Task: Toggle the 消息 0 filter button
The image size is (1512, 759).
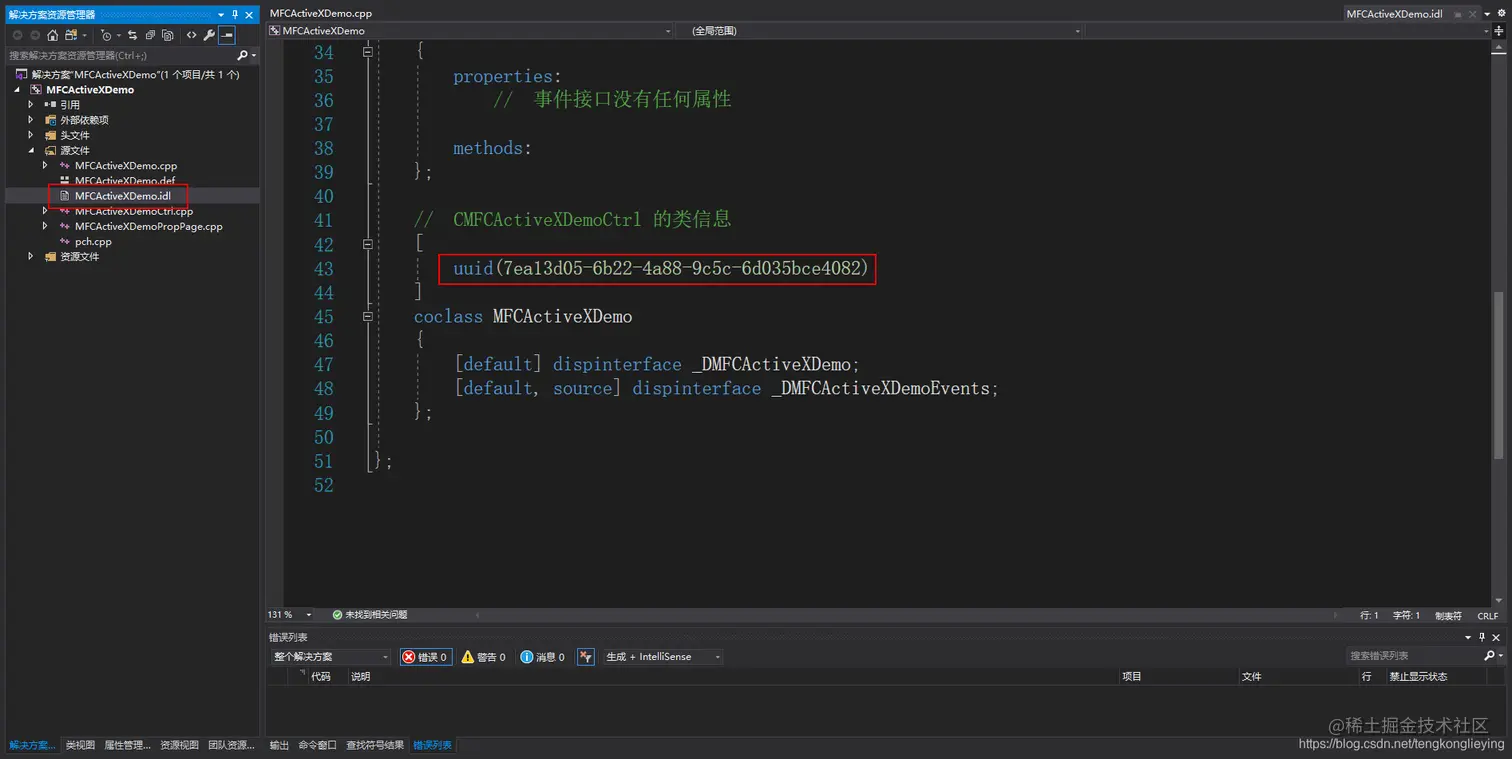Action: pyautogui.click(x=543, y=657)
